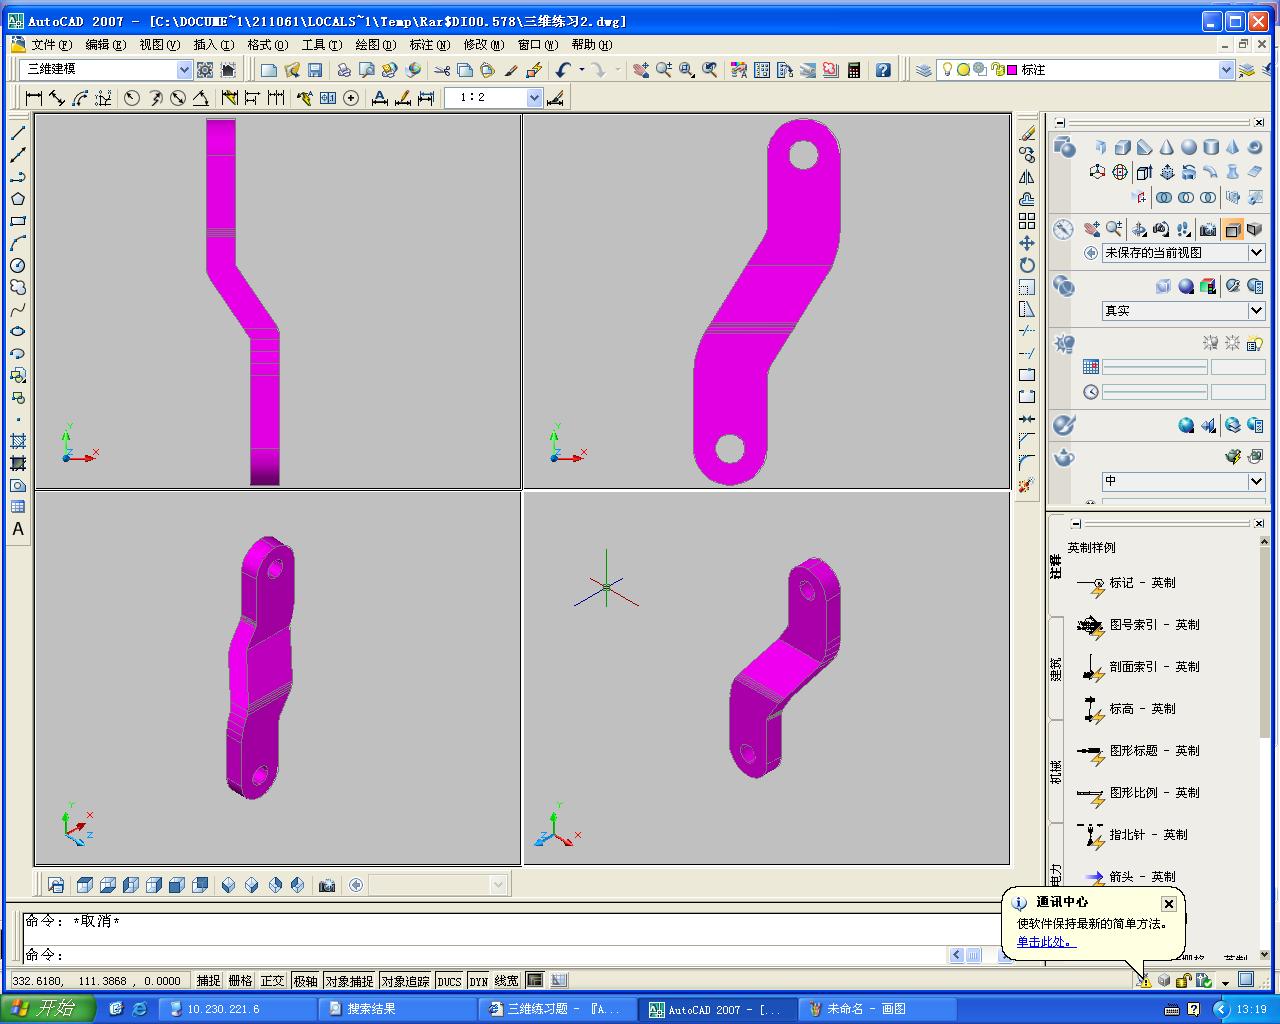Toggle the 捕捉 snap mode
The image size is (1280, 1024).
tap(209, 981)
